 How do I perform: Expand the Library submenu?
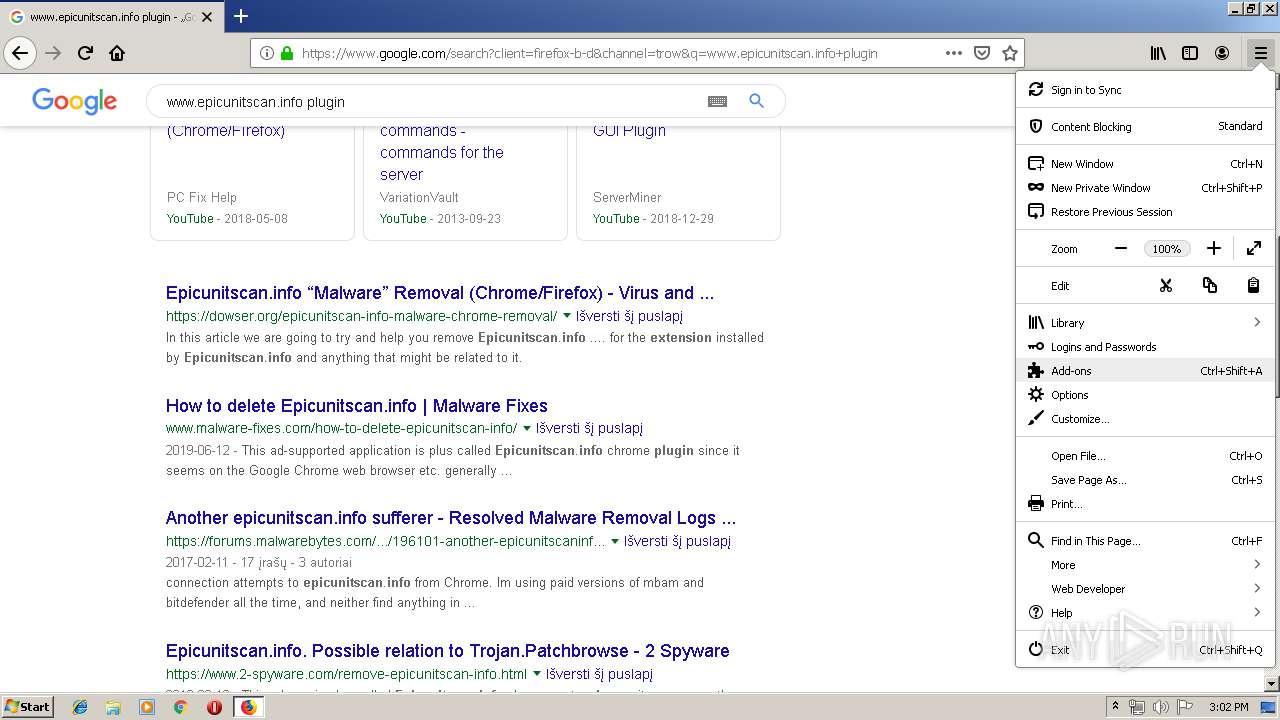pyautogui.click(x=1145, y=323)
